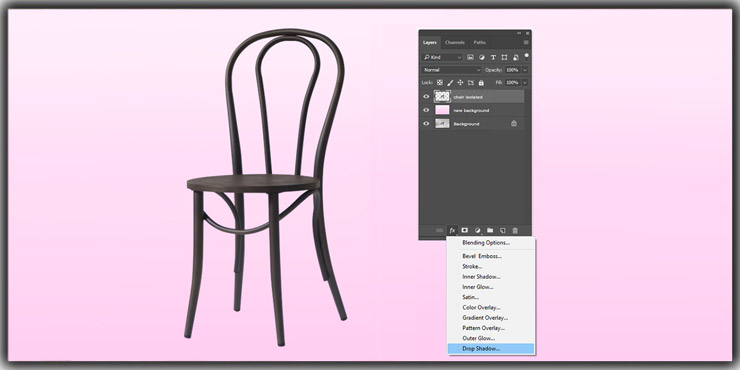Click the type layer filter icon

tap(493, 57)
